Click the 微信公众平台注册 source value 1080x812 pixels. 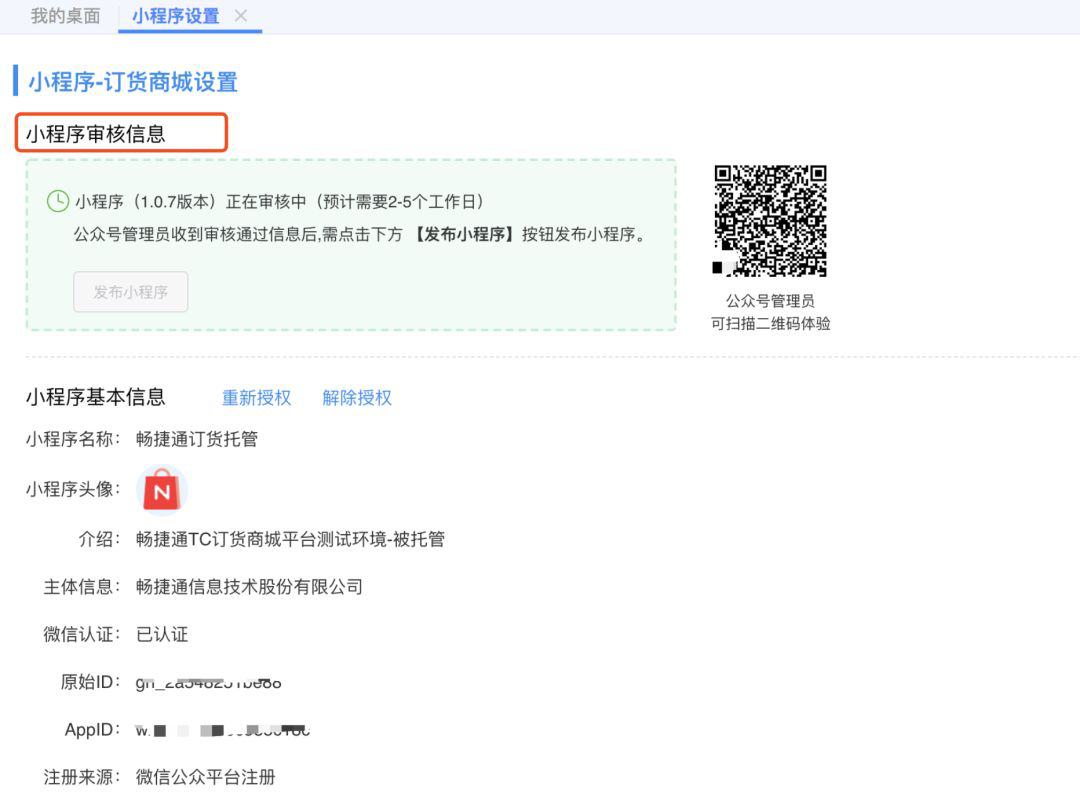coord(205,777)
